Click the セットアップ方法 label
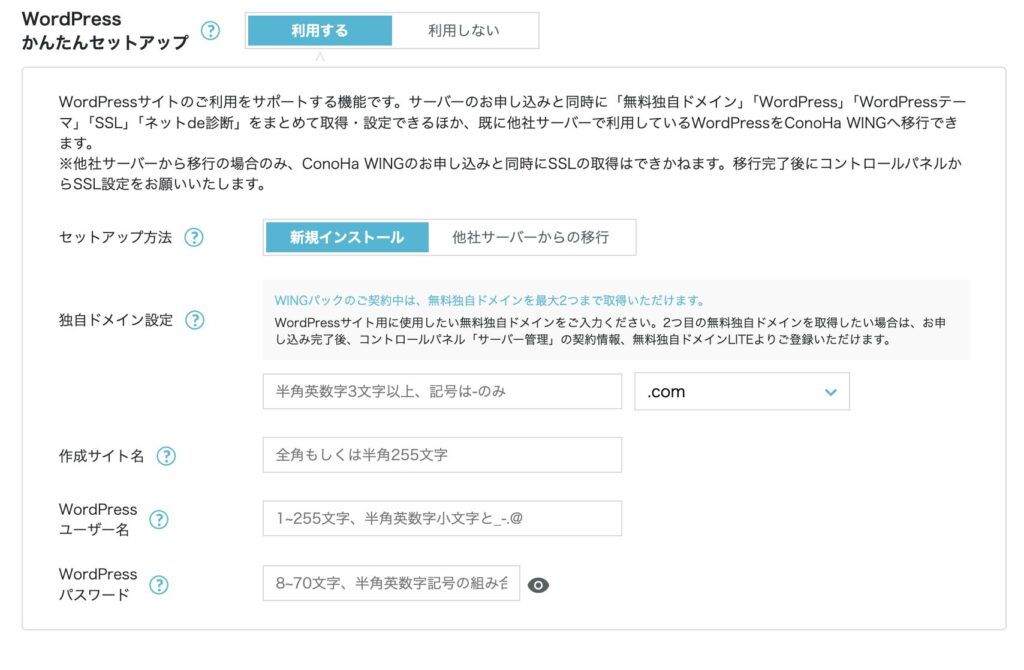1024x670 pixels. [x=116, y=237]
